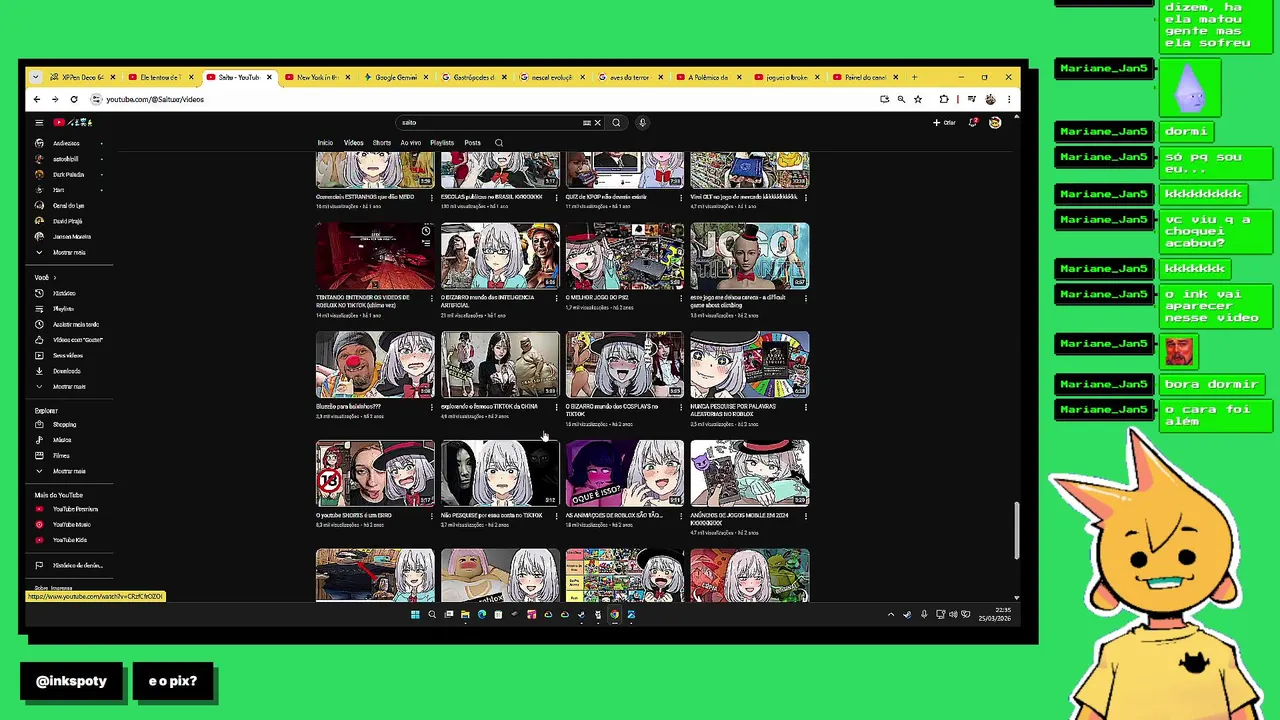The height and width of the screenshot is (720, 1280).
Task: Open the notifications bell
Action: tap(973, 123)
